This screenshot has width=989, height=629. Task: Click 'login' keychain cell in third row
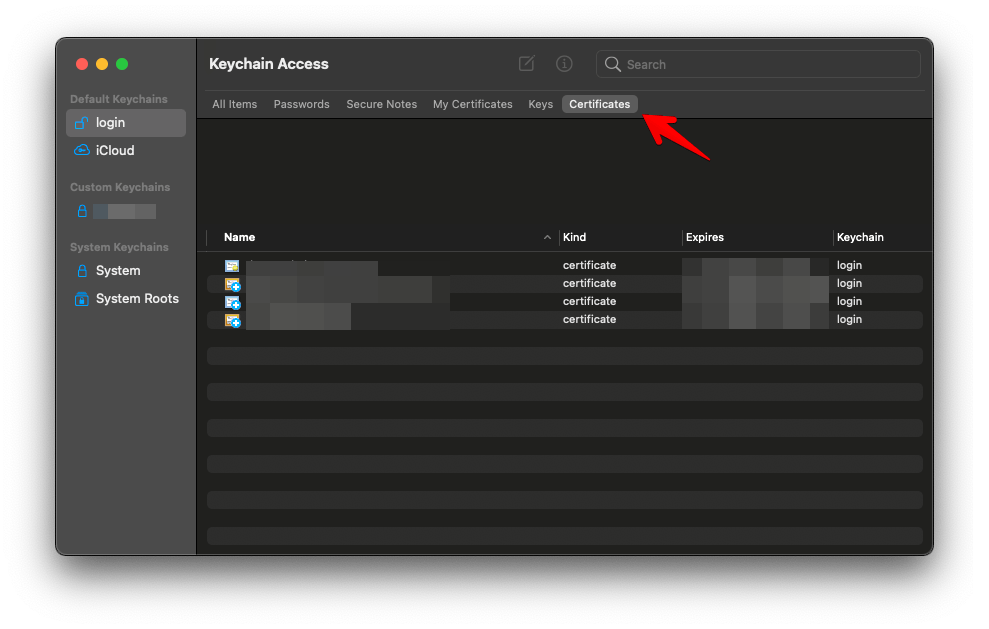coord(849,302)
